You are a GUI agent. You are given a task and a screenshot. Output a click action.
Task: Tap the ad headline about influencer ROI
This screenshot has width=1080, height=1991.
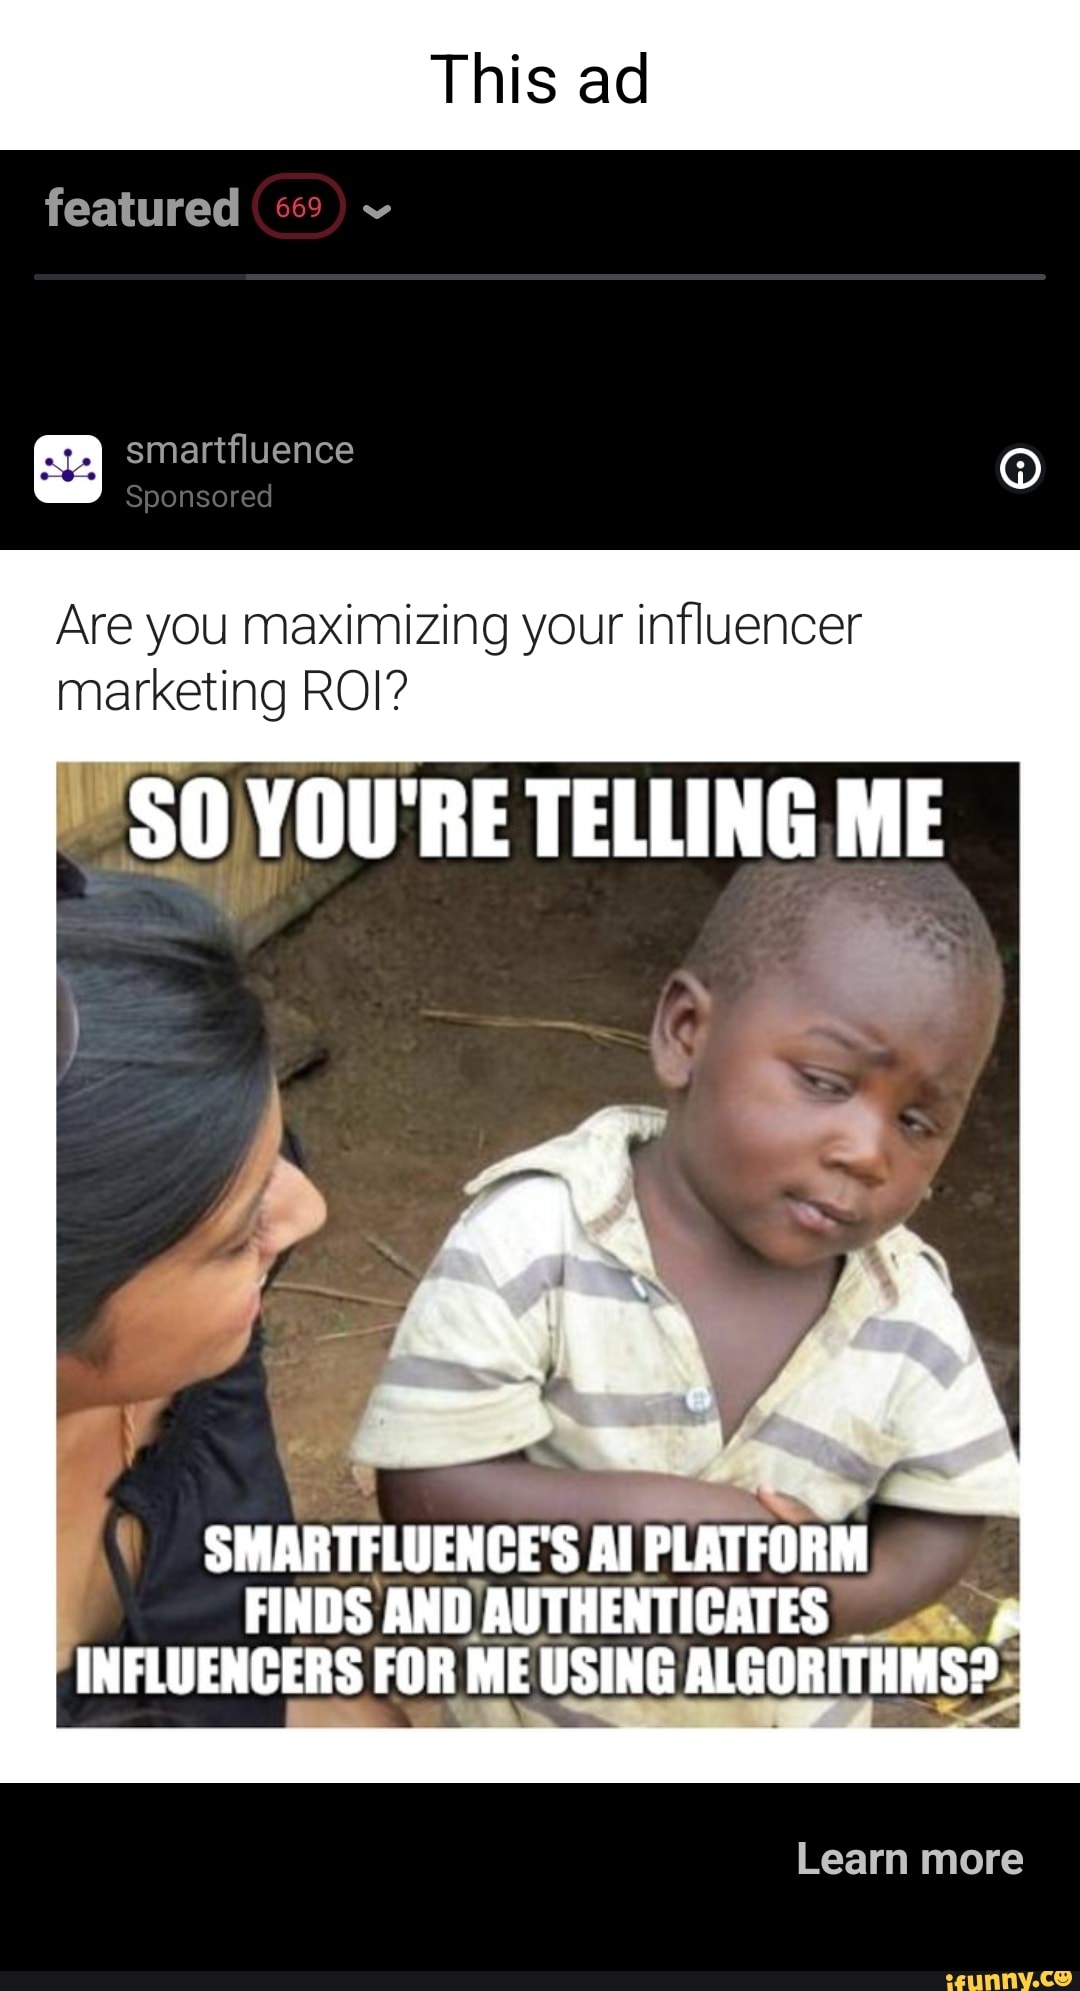[x=458, y=658]
